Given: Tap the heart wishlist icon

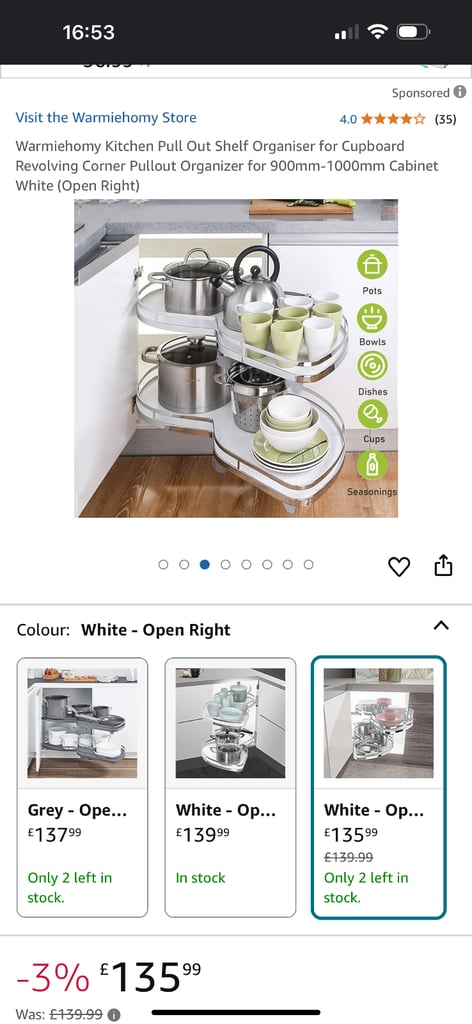Looking at the screenshot, I should (x=399, y=566).
